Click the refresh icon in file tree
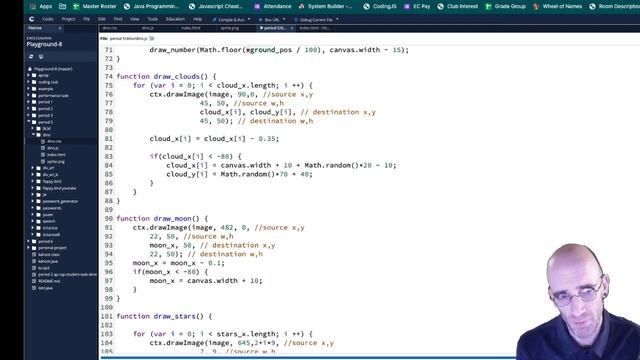Viewport: 640px width, 360px height. [x=31, y=57]
